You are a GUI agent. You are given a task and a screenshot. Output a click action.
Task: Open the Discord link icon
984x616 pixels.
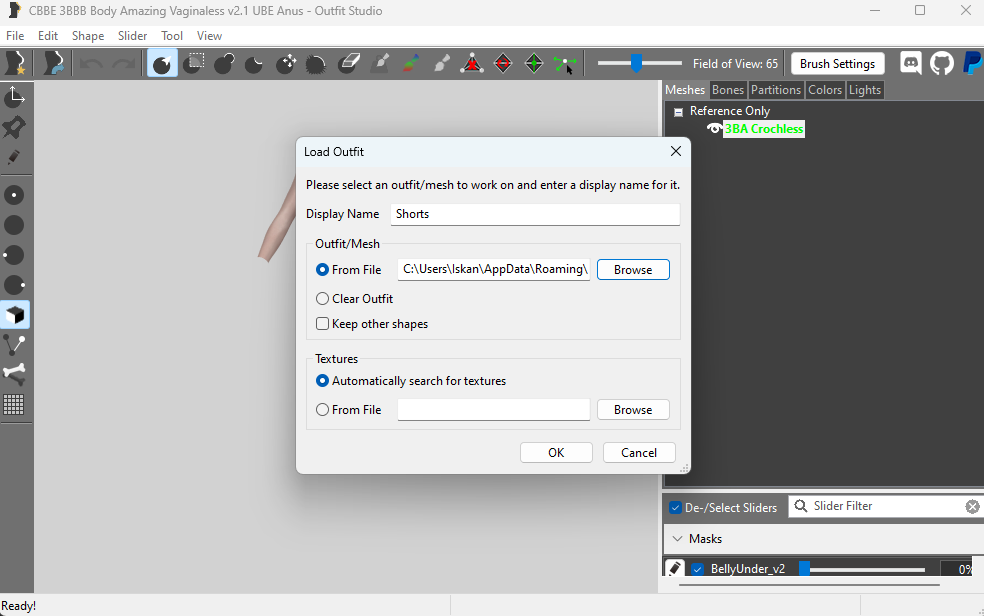pyautogui.click(x=911, y=63)
